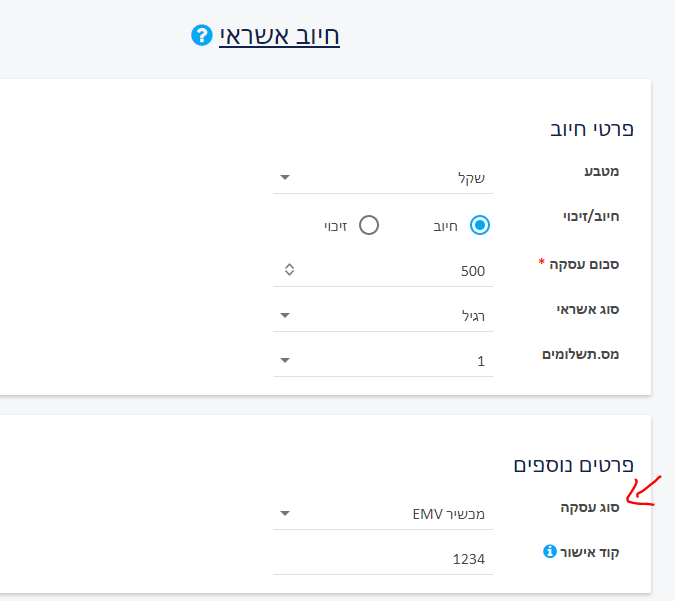Click the סוג עסקה field label

[590, 507]
